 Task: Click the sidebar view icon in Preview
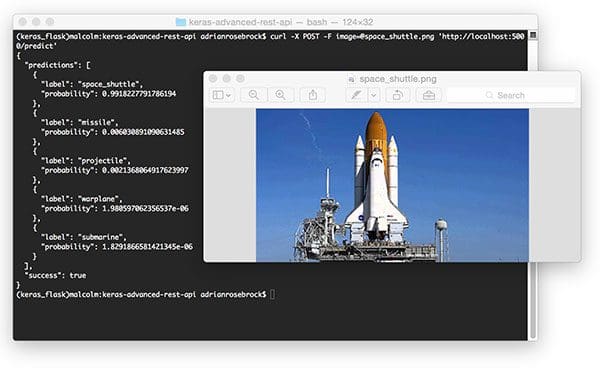(x=218, y=95)
